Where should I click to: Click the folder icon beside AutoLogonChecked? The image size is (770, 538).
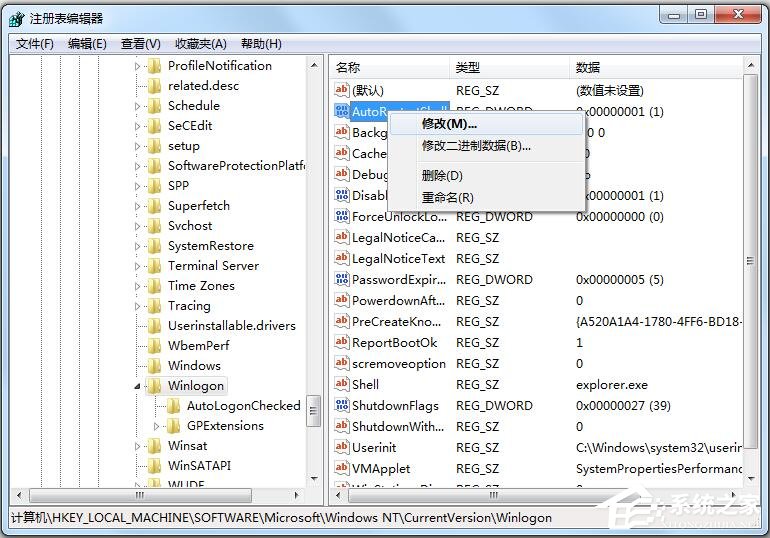point(173,406)
